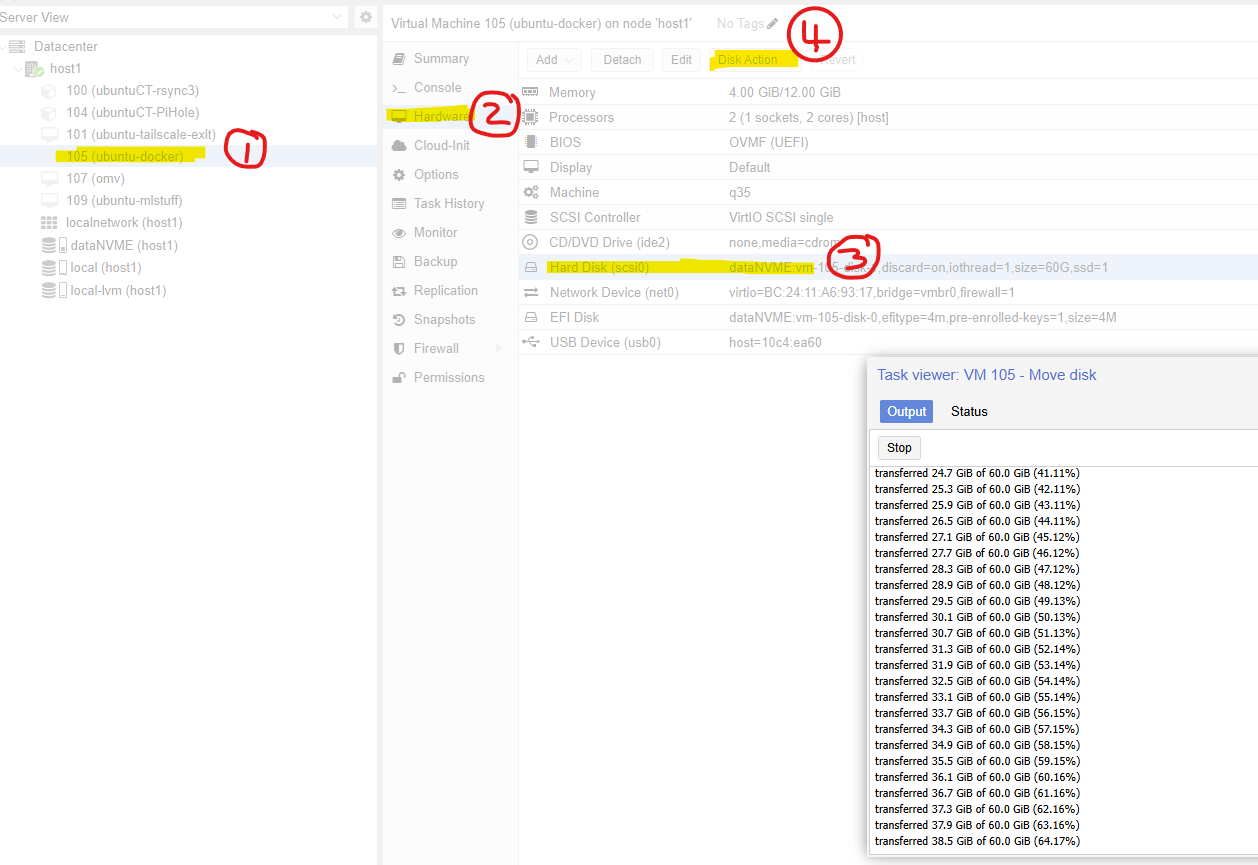Open Task History panel icon
The width and height of the screenshot is (1258, 865).
400,203
